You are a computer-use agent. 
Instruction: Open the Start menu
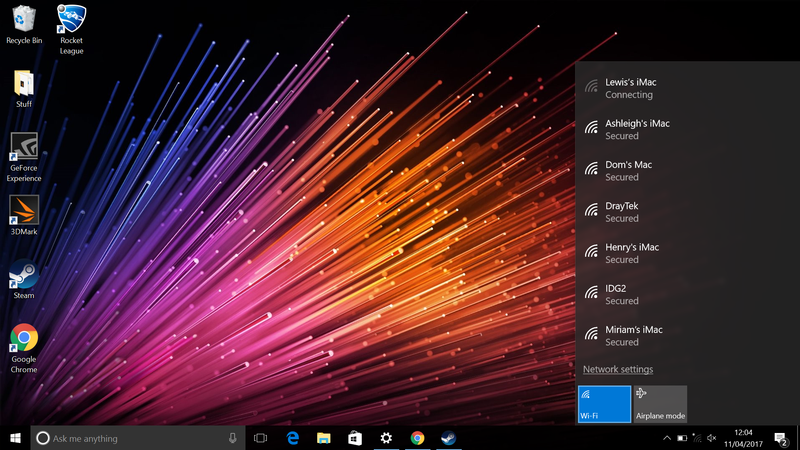pos(15,438)
